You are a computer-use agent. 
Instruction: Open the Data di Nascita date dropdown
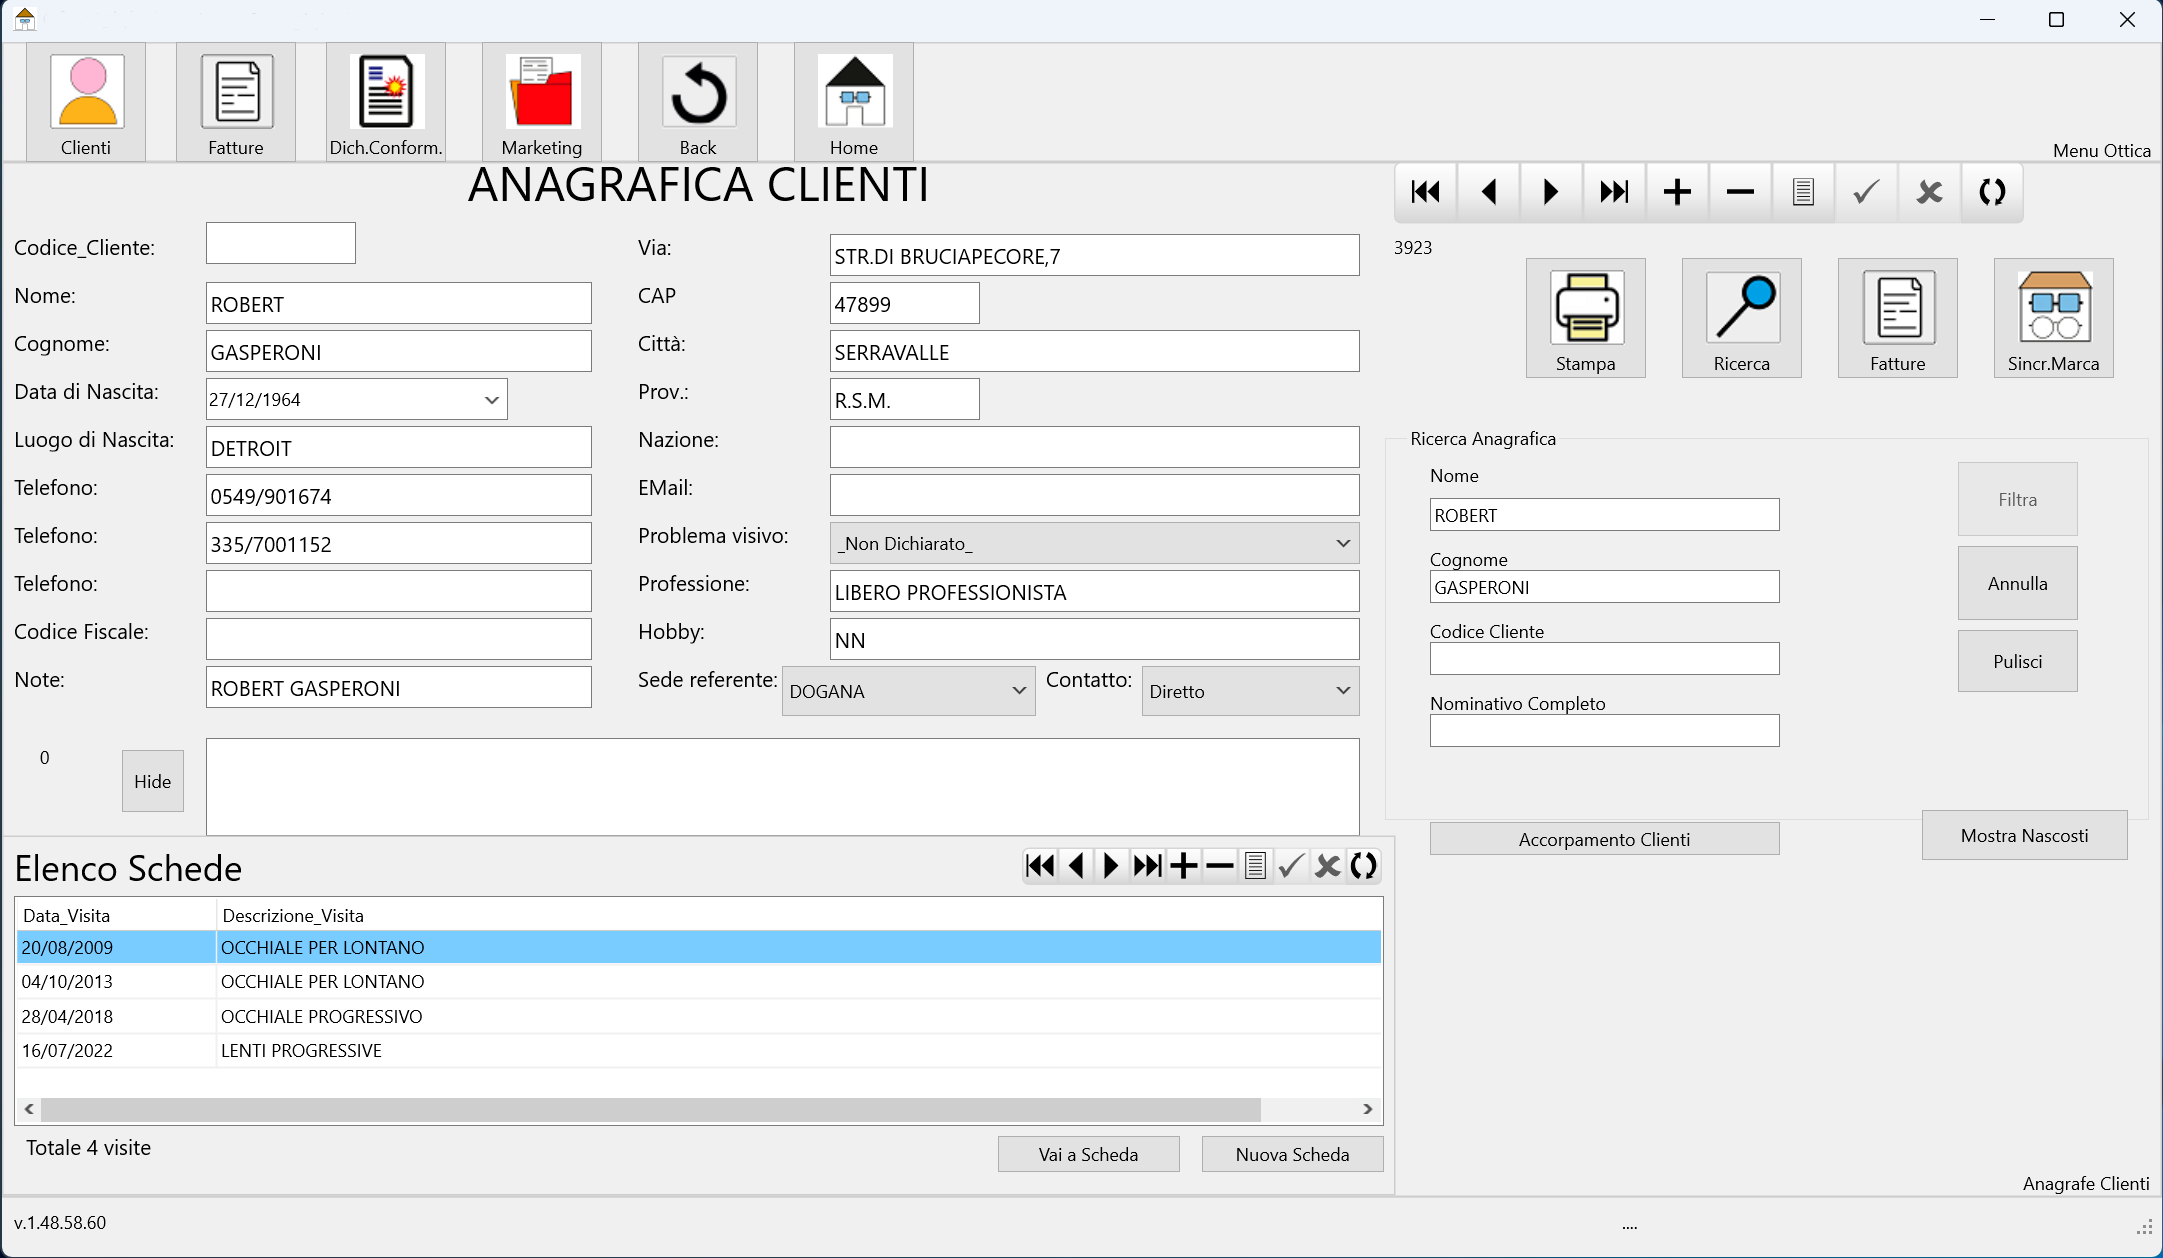491,400
